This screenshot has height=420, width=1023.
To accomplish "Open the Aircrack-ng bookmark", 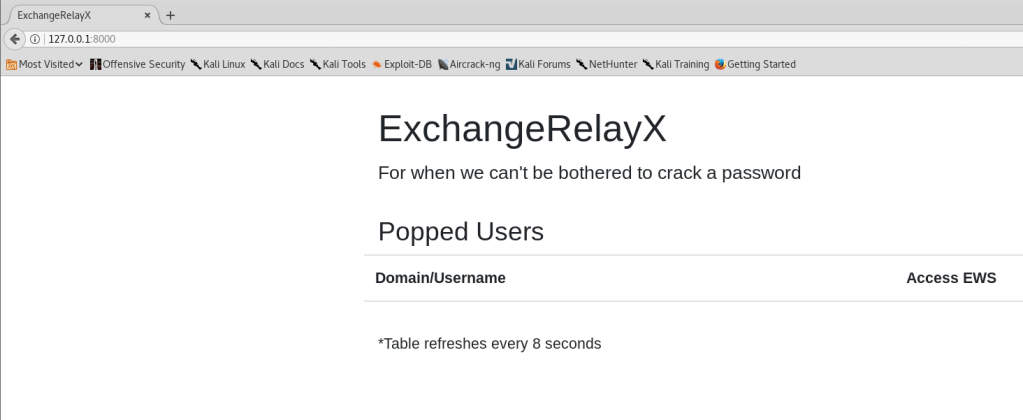I will [x=470, y=64].
